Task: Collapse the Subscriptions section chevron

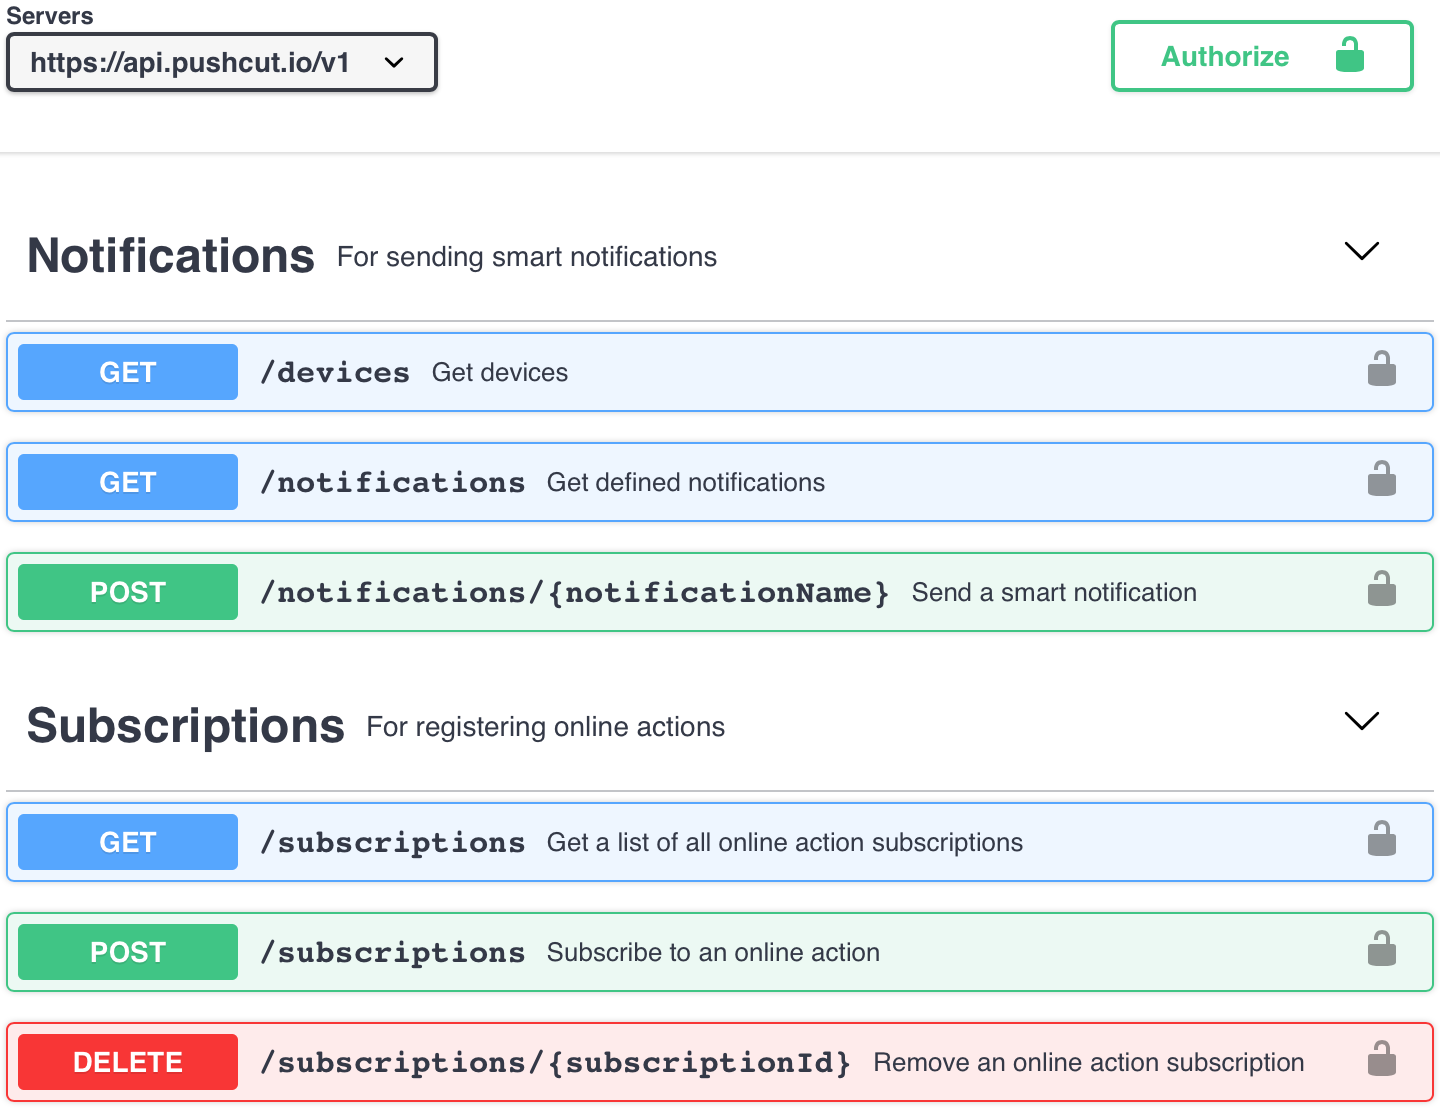Action: pyautogui.click(x=1361, y=722)
